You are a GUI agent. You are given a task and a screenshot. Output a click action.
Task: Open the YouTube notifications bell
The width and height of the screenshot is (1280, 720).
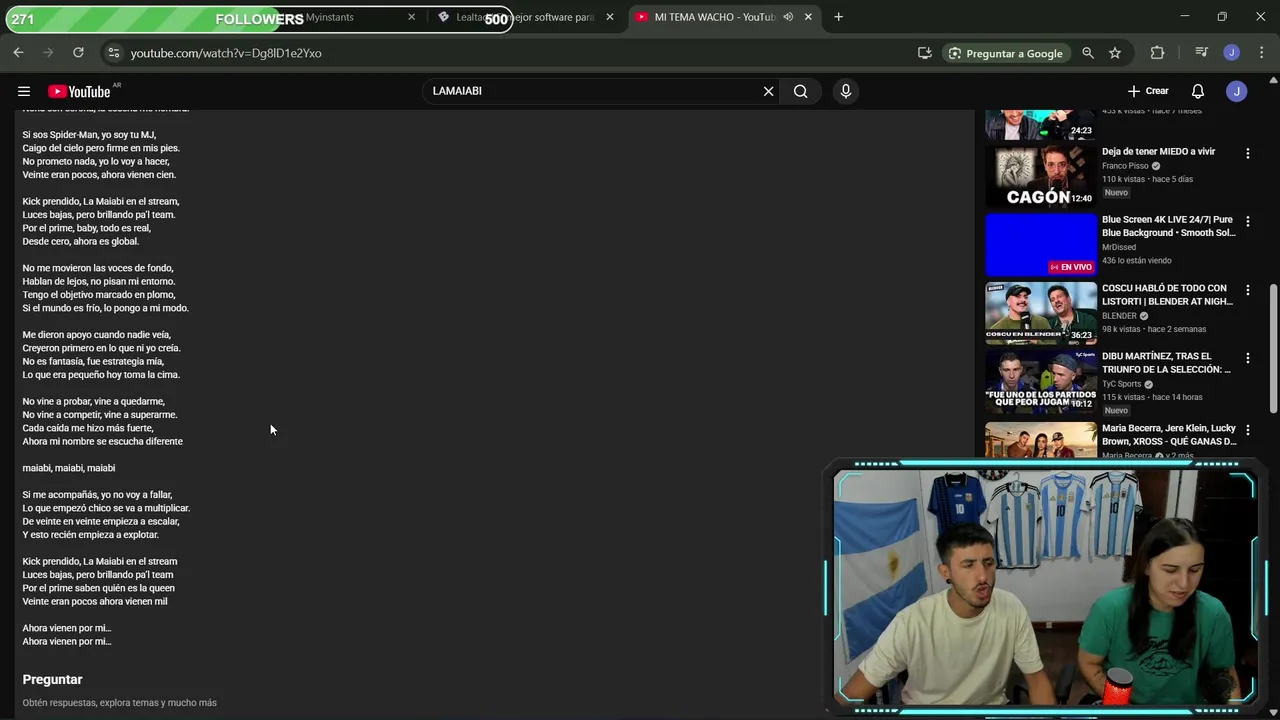(x=1198, y=91)
